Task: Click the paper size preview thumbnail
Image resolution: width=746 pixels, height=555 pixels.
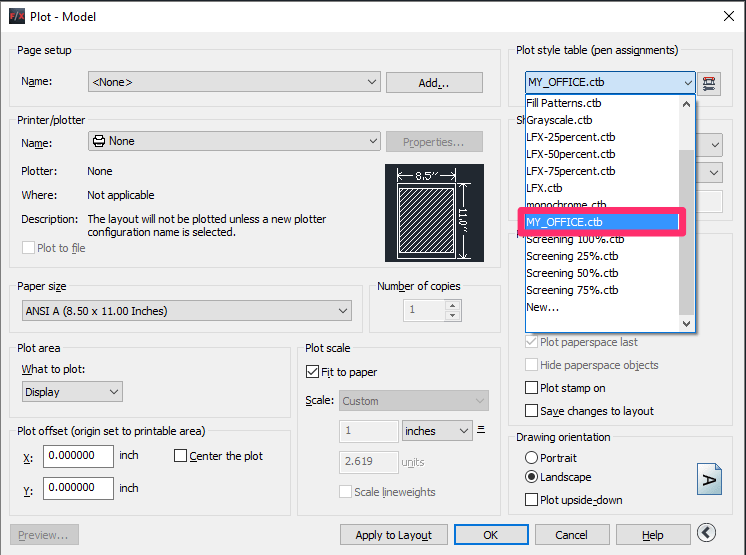Action: coord(434,213)
